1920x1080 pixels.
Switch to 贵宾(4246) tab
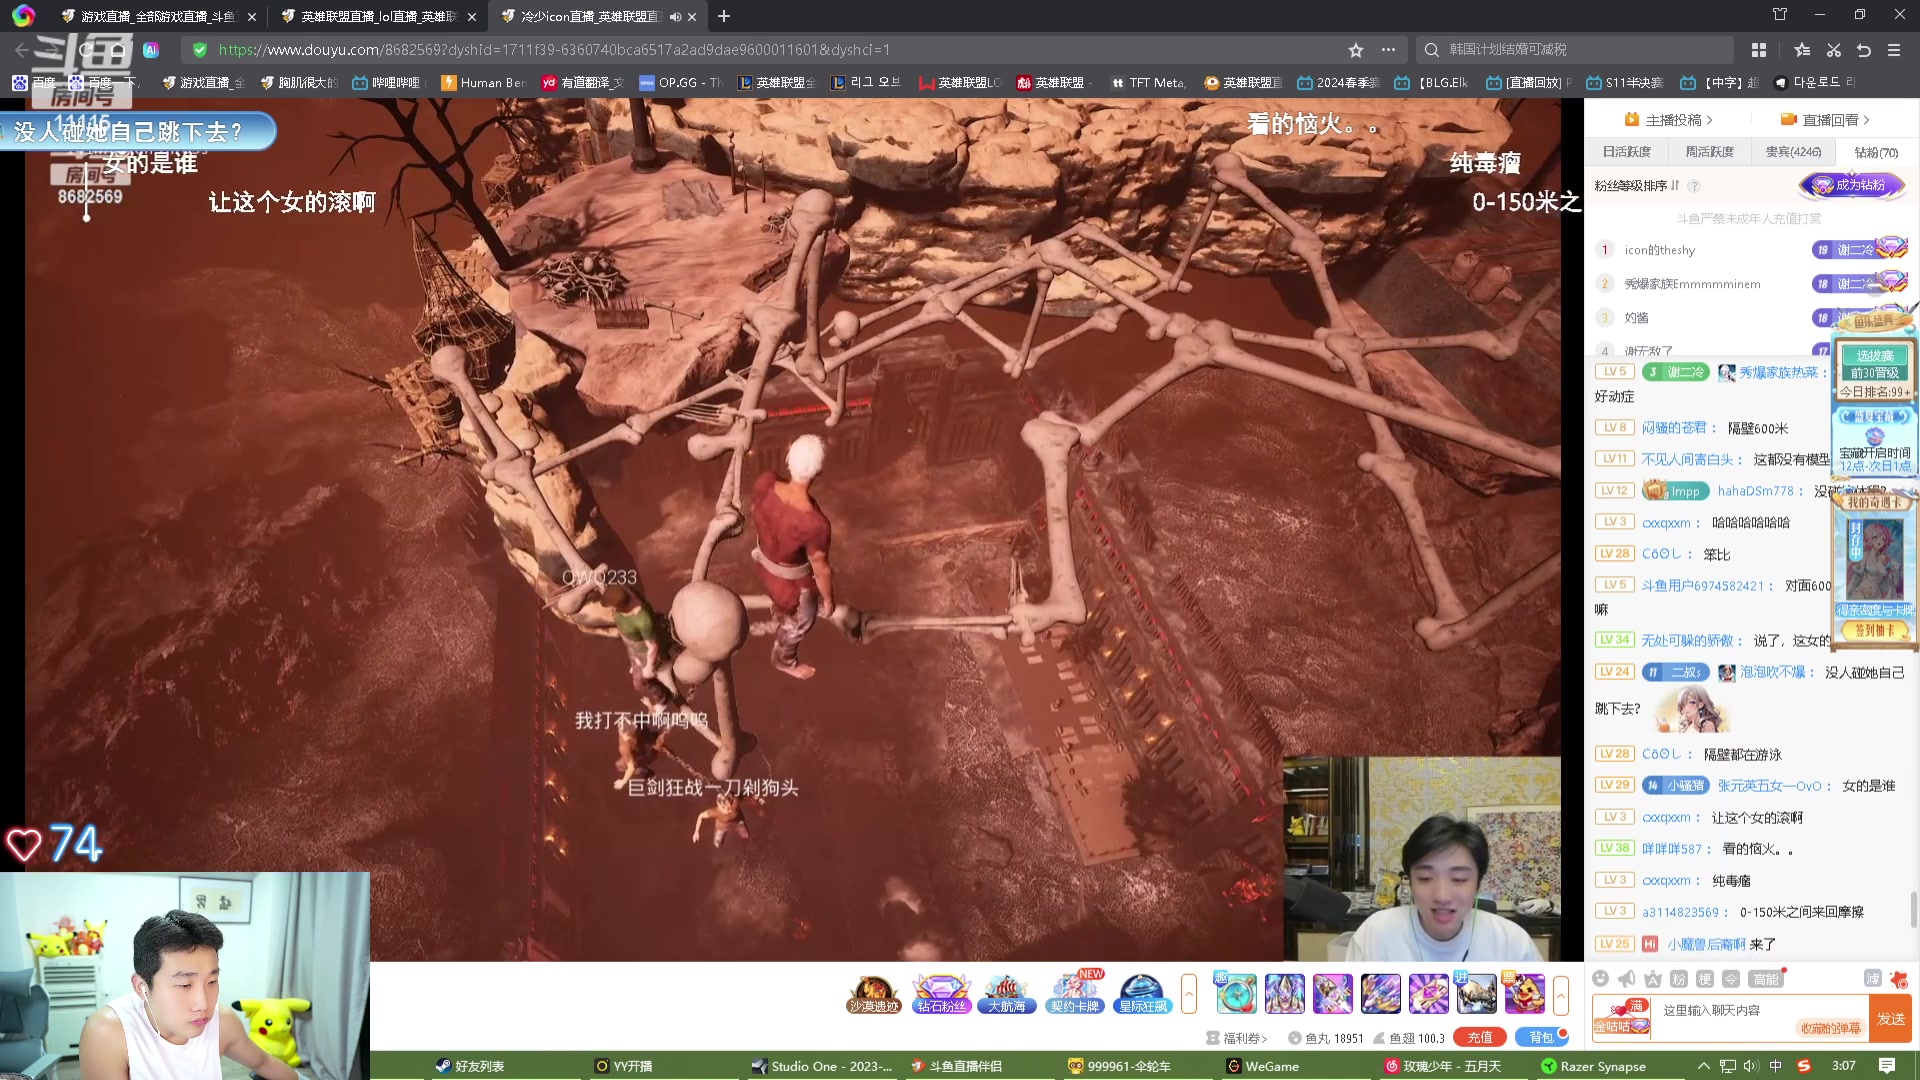1793,152
